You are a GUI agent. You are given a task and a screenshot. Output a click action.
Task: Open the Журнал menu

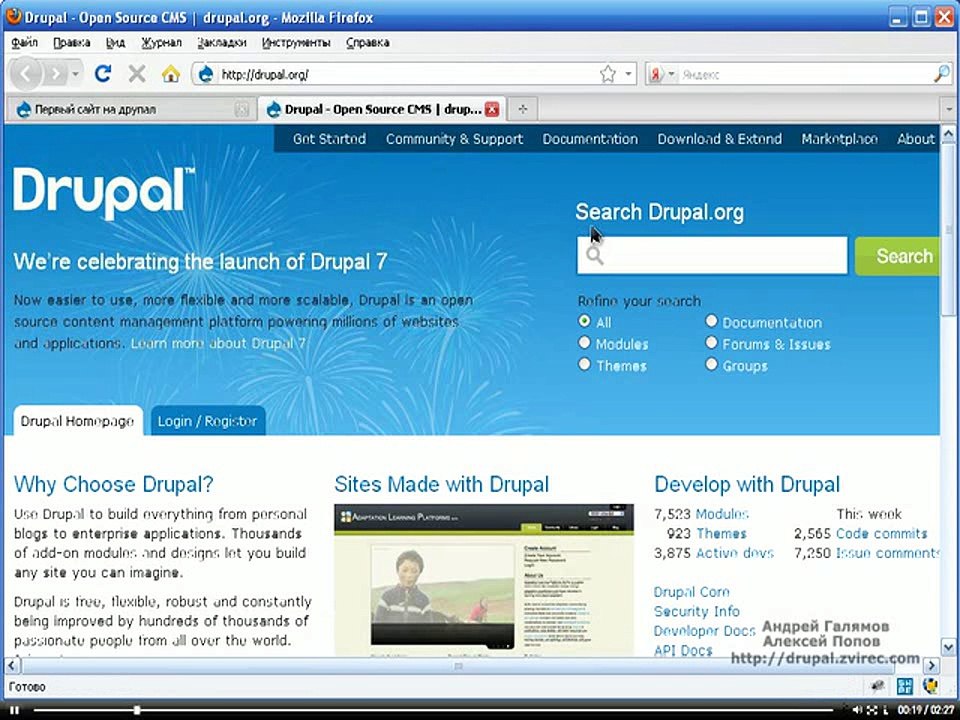click(x=162, y=42)
